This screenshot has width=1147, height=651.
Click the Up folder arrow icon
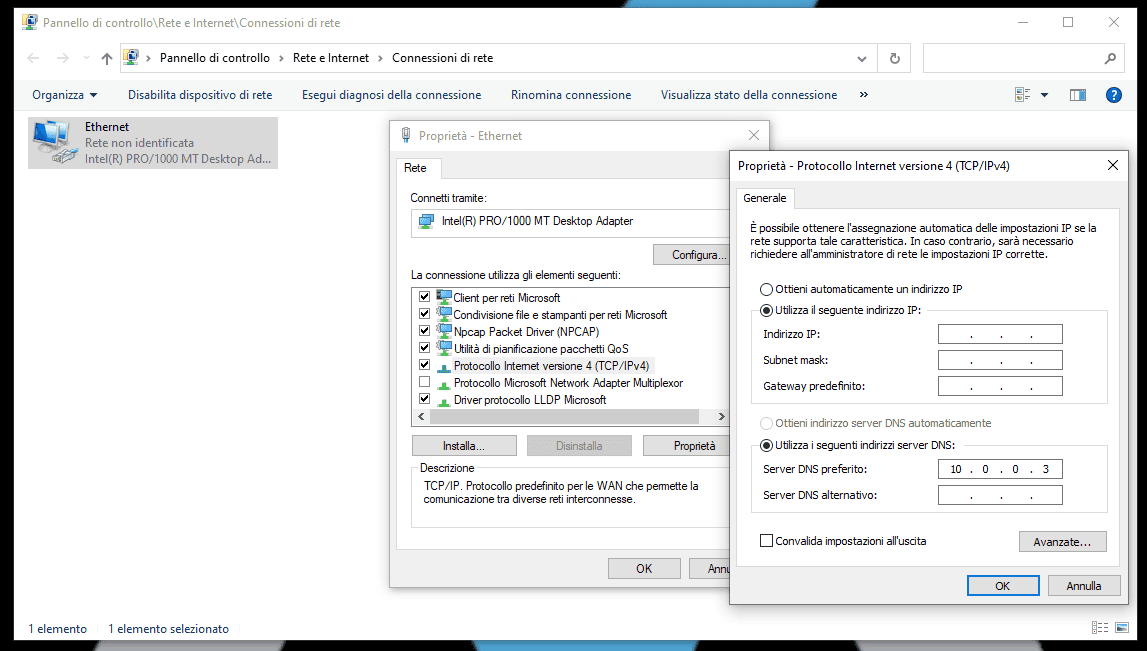click(107, 58)
